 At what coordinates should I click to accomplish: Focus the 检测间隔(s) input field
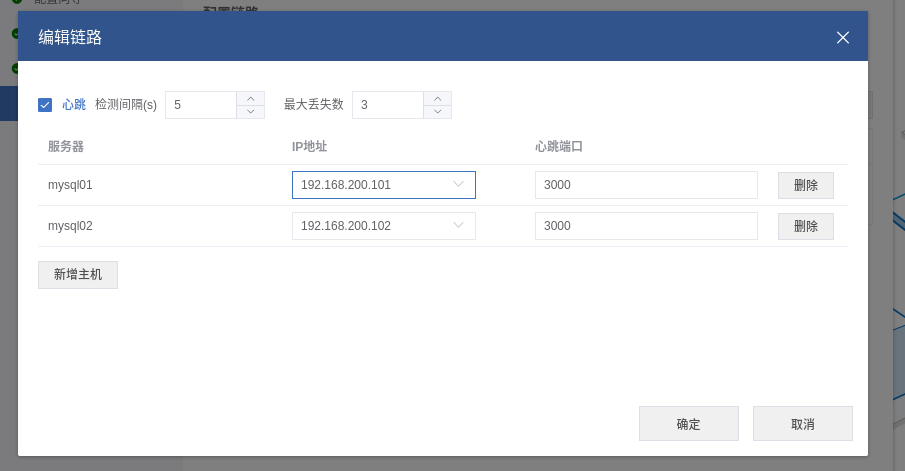click(x=201, y=105)
